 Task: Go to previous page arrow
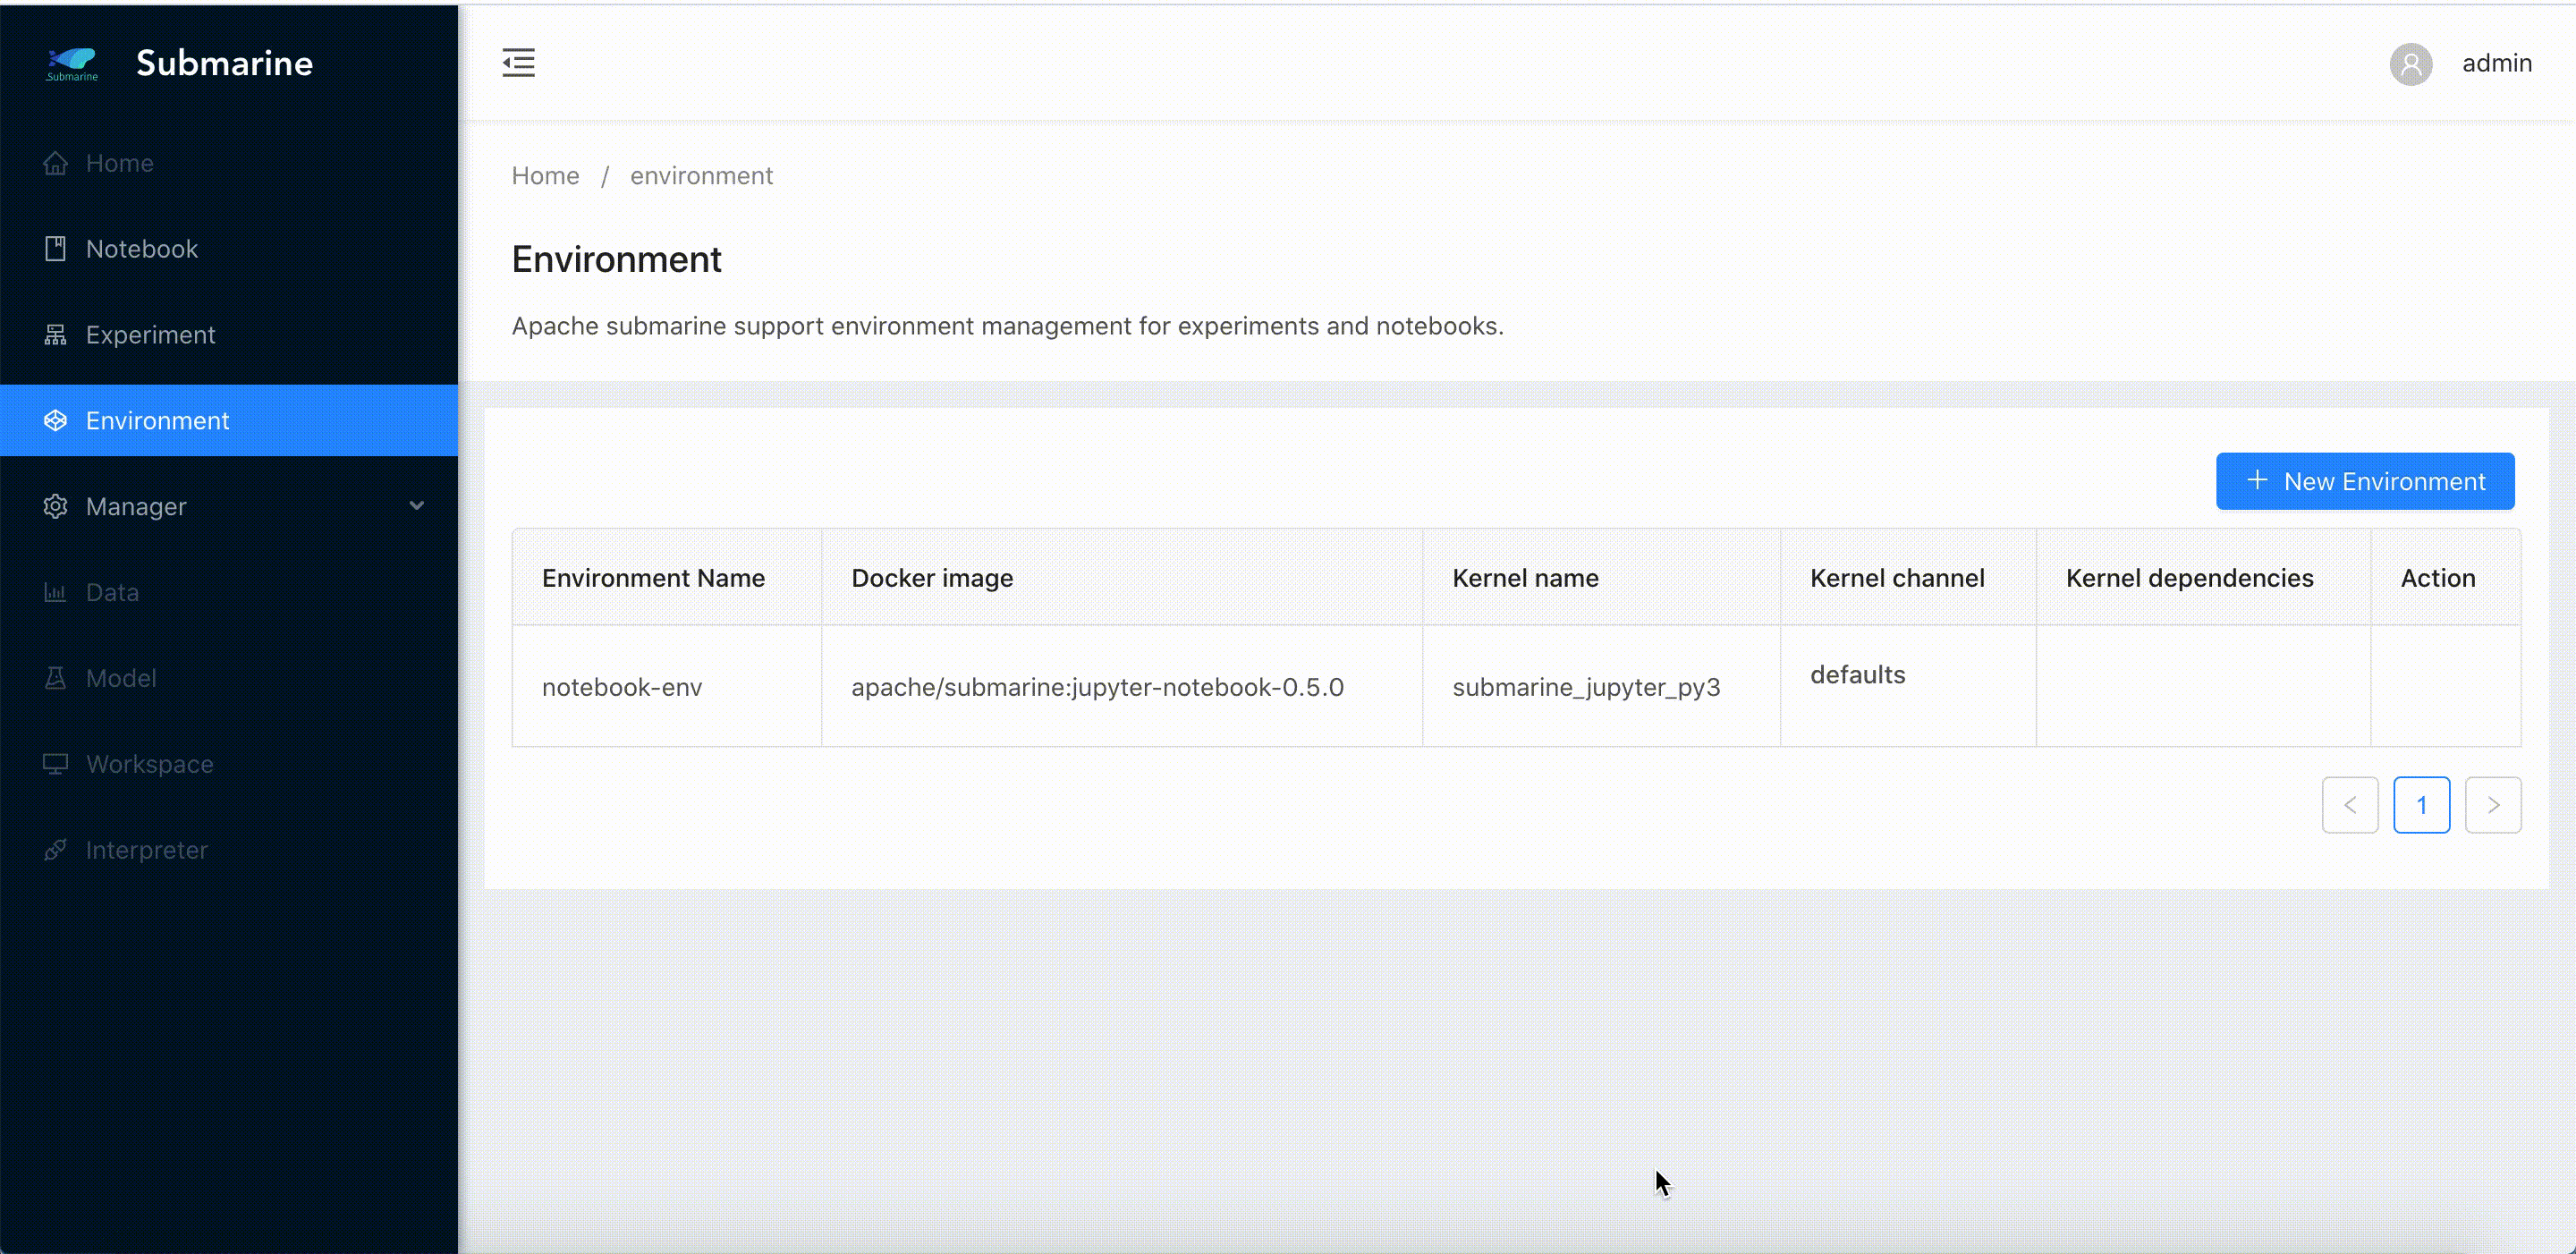(x=2349, y=805)
